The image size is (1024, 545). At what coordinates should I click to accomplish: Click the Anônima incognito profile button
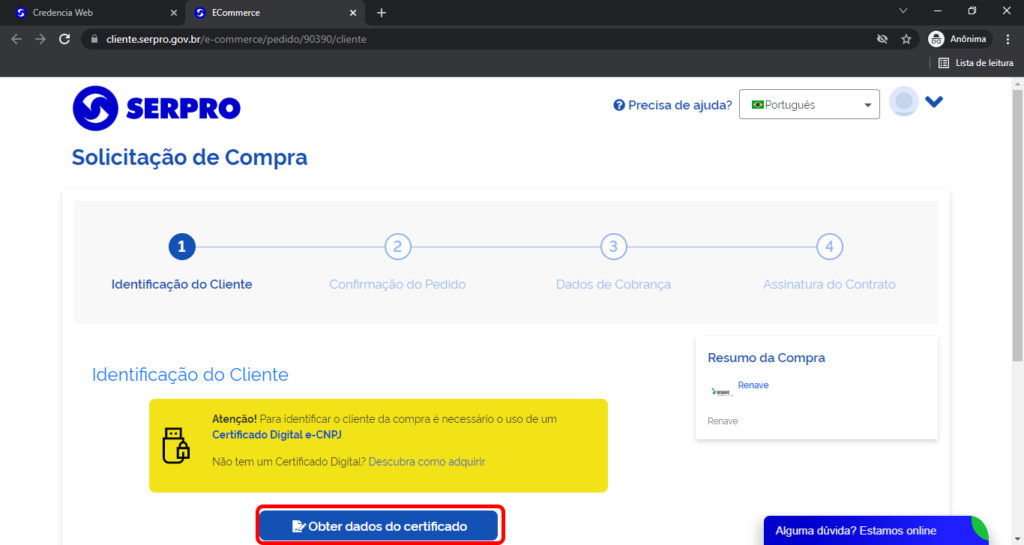pos(957,39)
